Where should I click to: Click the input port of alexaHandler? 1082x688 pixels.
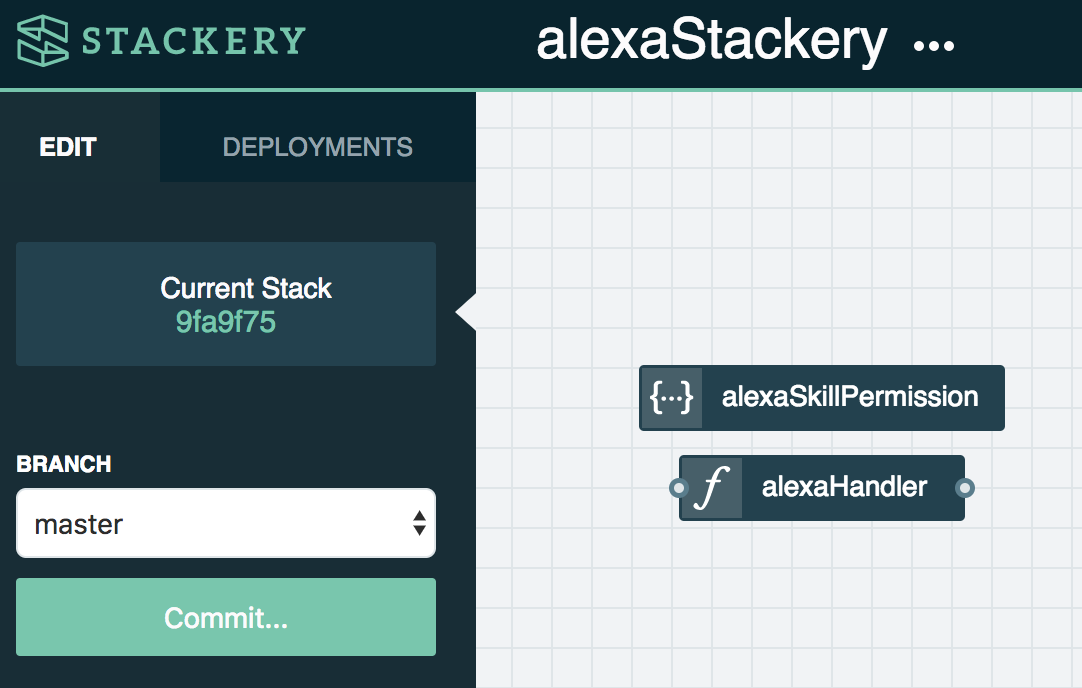click(679, 488)
